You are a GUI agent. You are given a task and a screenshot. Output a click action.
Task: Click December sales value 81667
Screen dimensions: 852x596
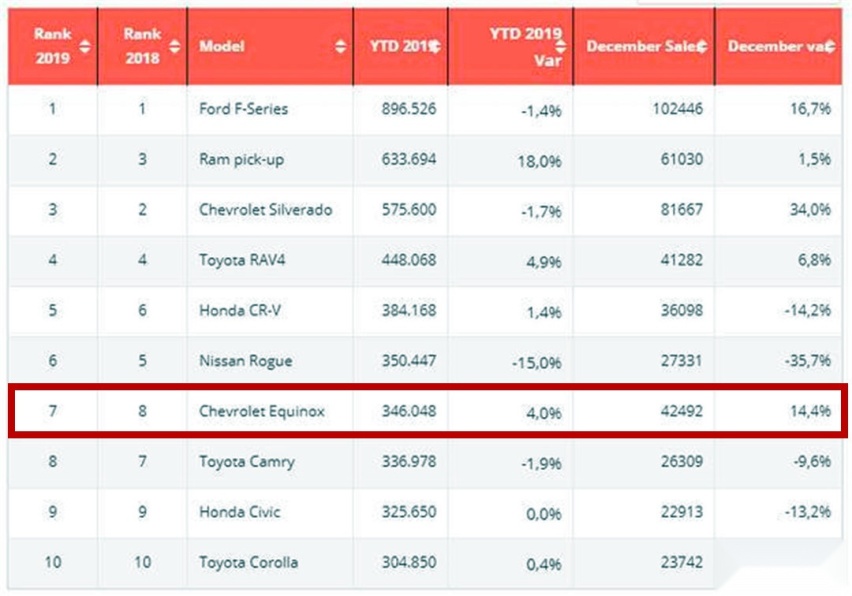point(681,210)
